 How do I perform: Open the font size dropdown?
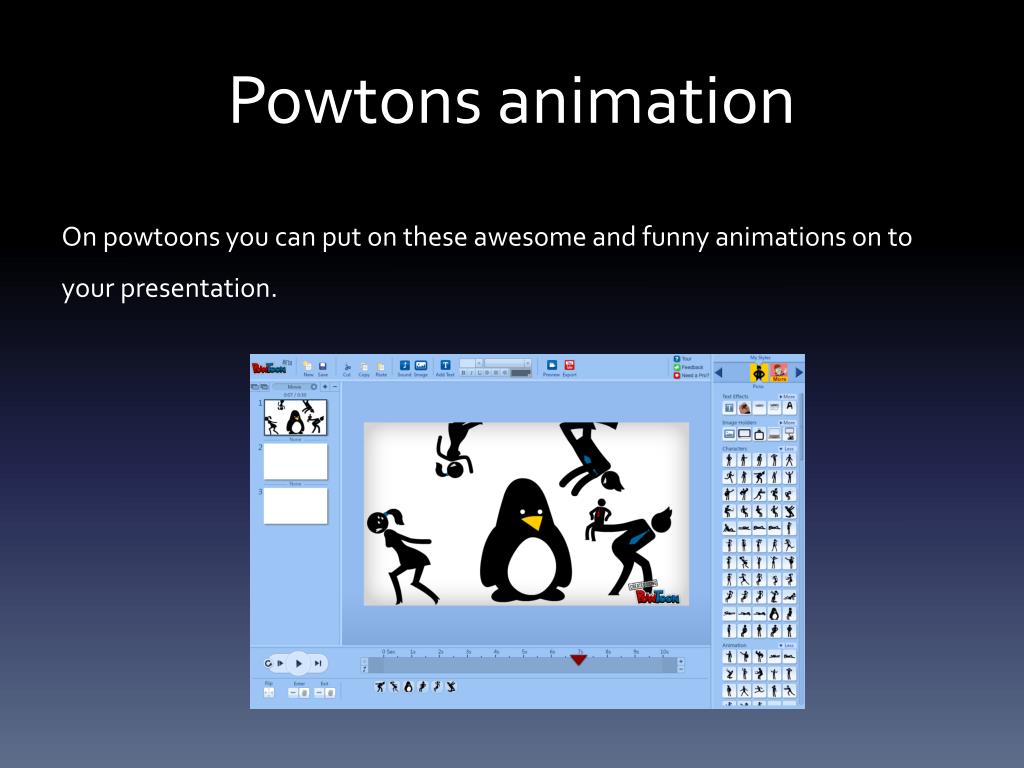(479, 364)
